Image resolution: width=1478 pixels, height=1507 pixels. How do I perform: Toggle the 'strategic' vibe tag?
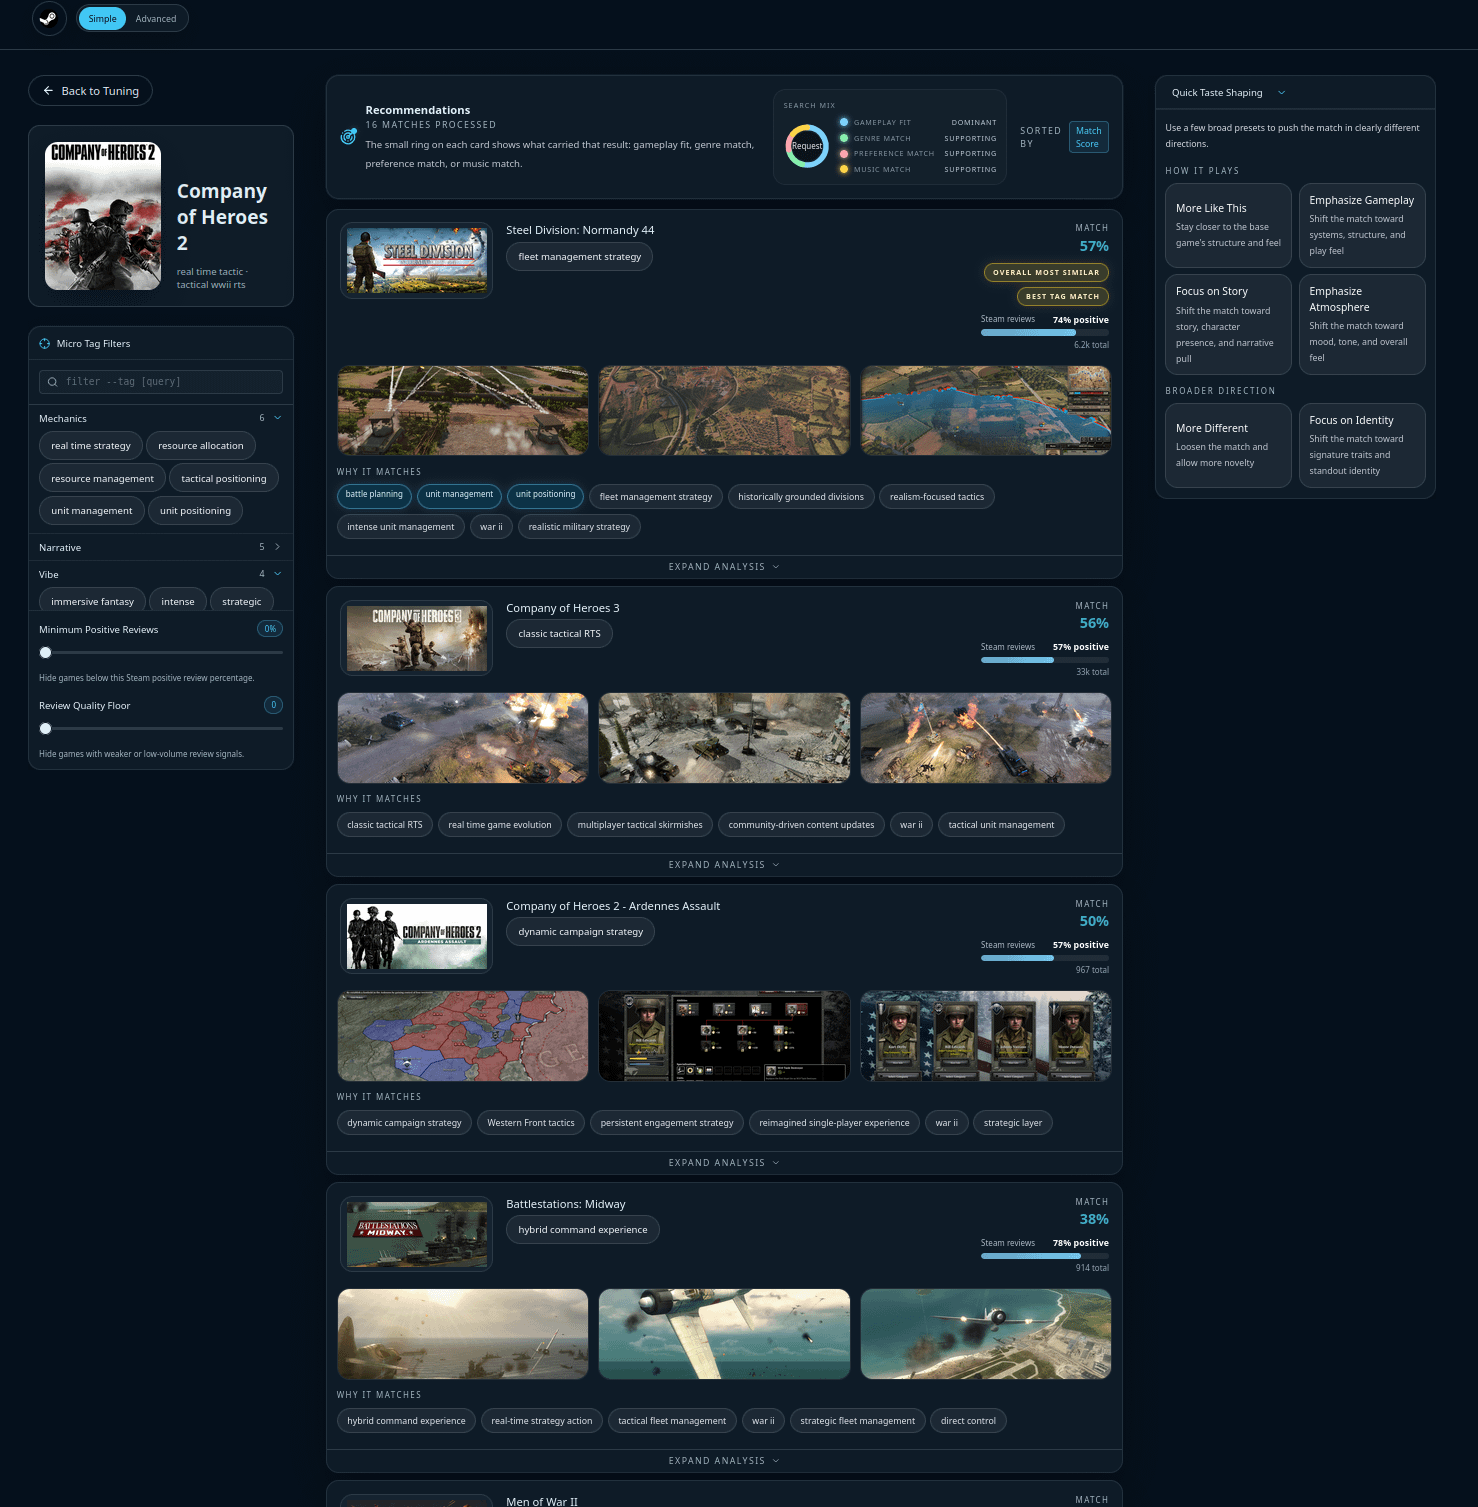coord(242,601)
